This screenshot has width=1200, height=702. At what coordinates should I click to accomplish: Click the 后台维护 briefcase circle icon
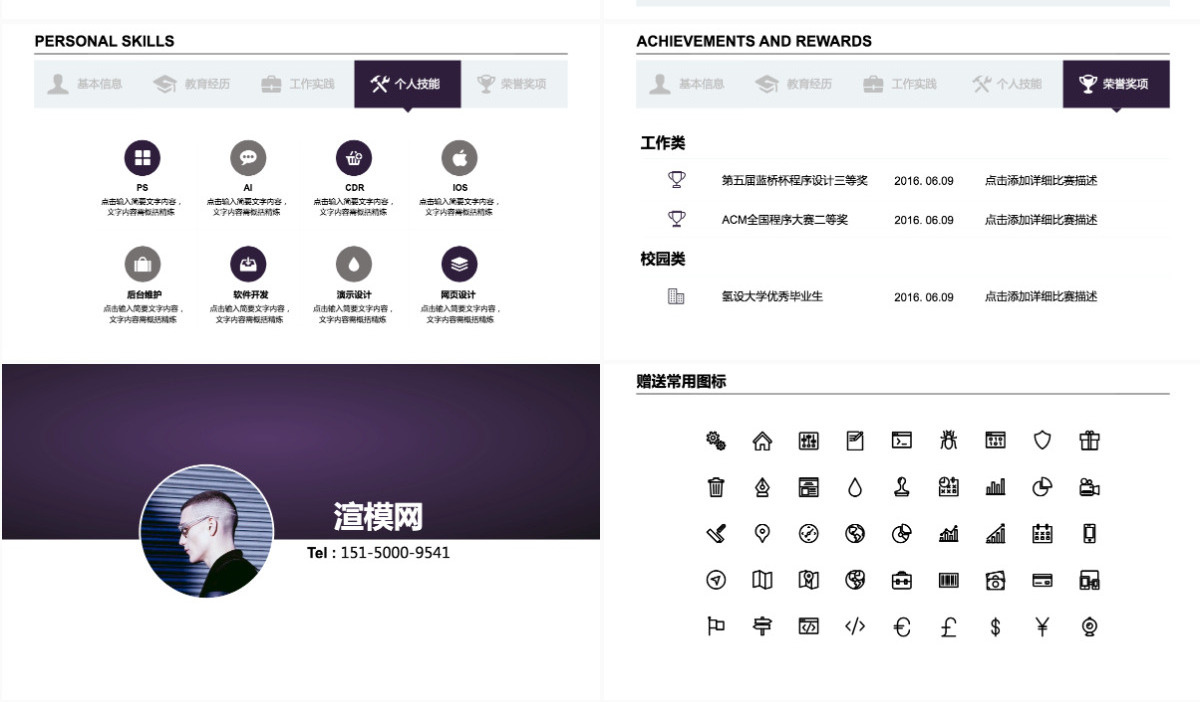[x=142, y=264]
